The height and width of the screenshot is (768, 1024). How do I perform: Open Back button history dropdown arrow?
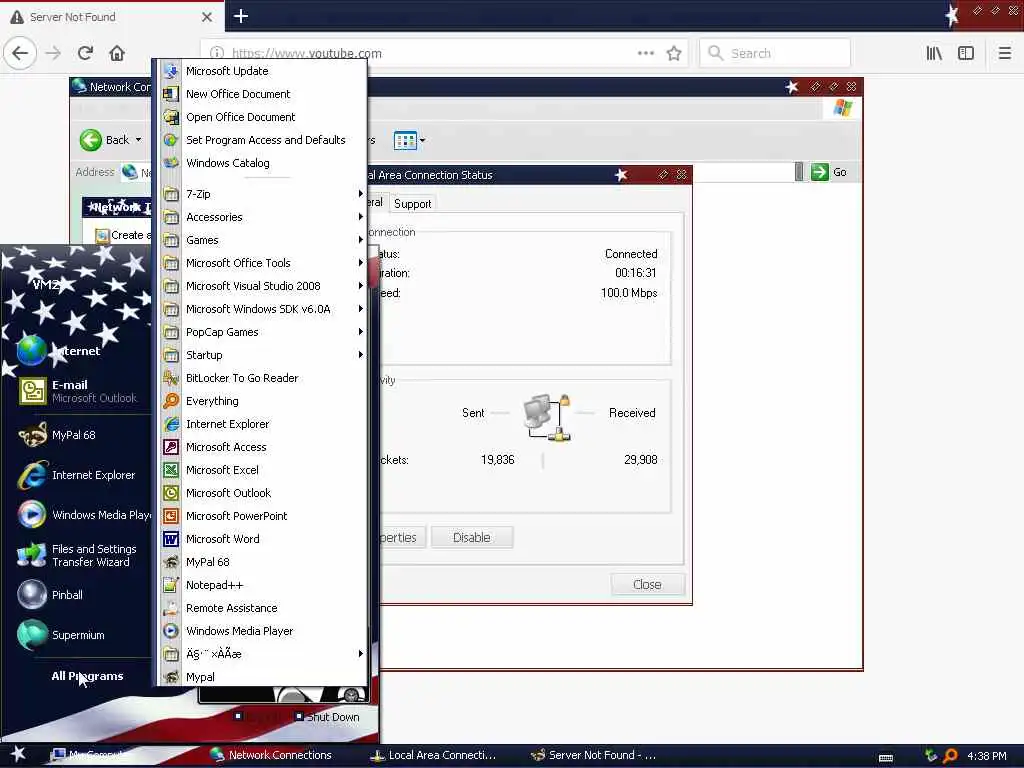point(138,140)
